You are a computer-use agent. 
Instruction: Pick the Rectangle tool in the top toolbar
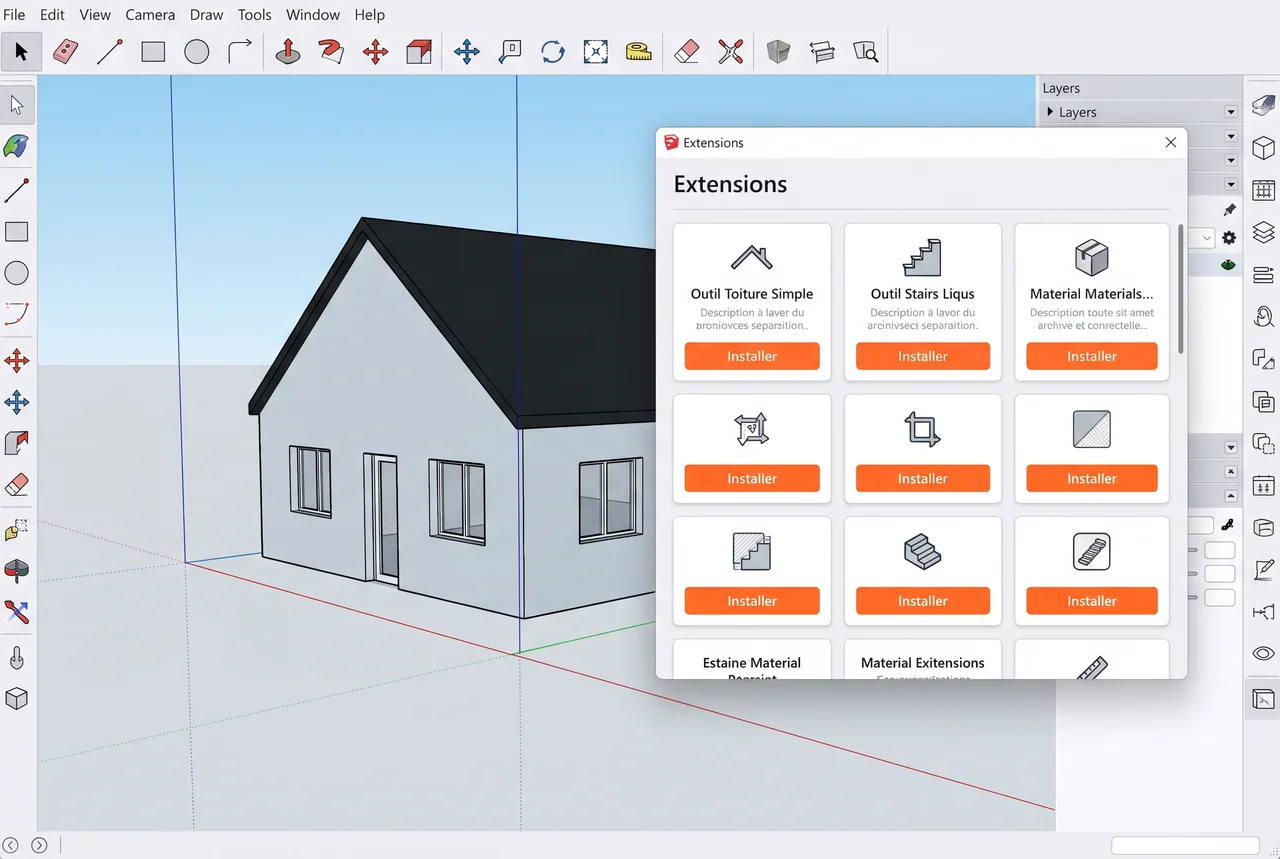(153, 52)
